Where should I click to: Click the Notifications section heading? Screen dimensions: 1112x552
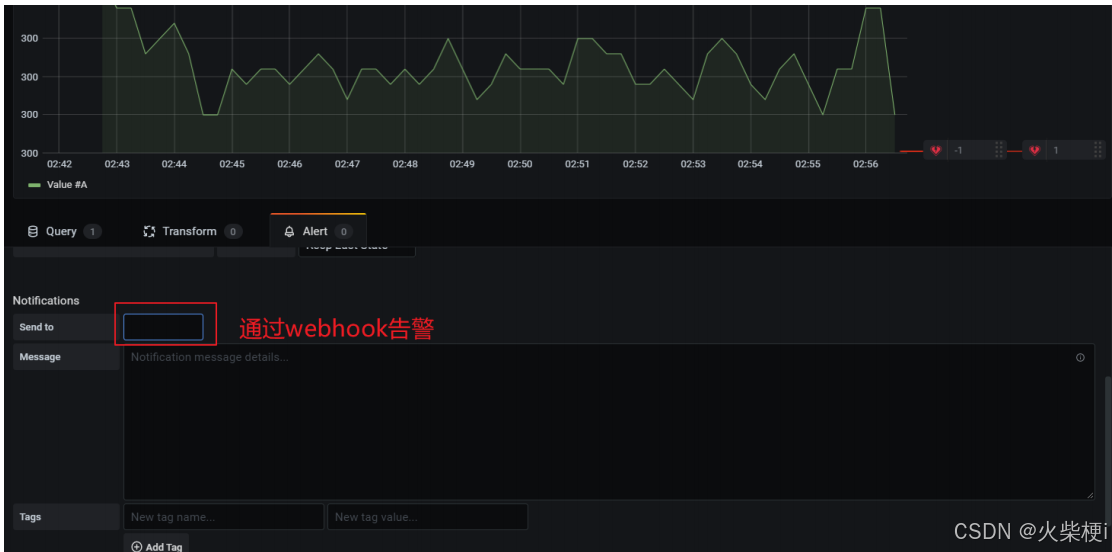[x=46, y=301]
